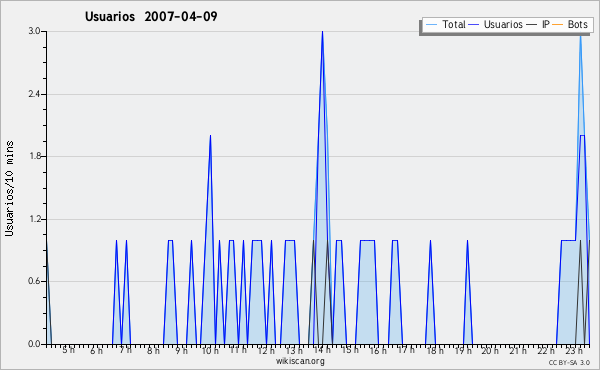Viewport: 600px width, 370px height.
Task: Click the '6 h' x-axis label
Action: (96, 350)
